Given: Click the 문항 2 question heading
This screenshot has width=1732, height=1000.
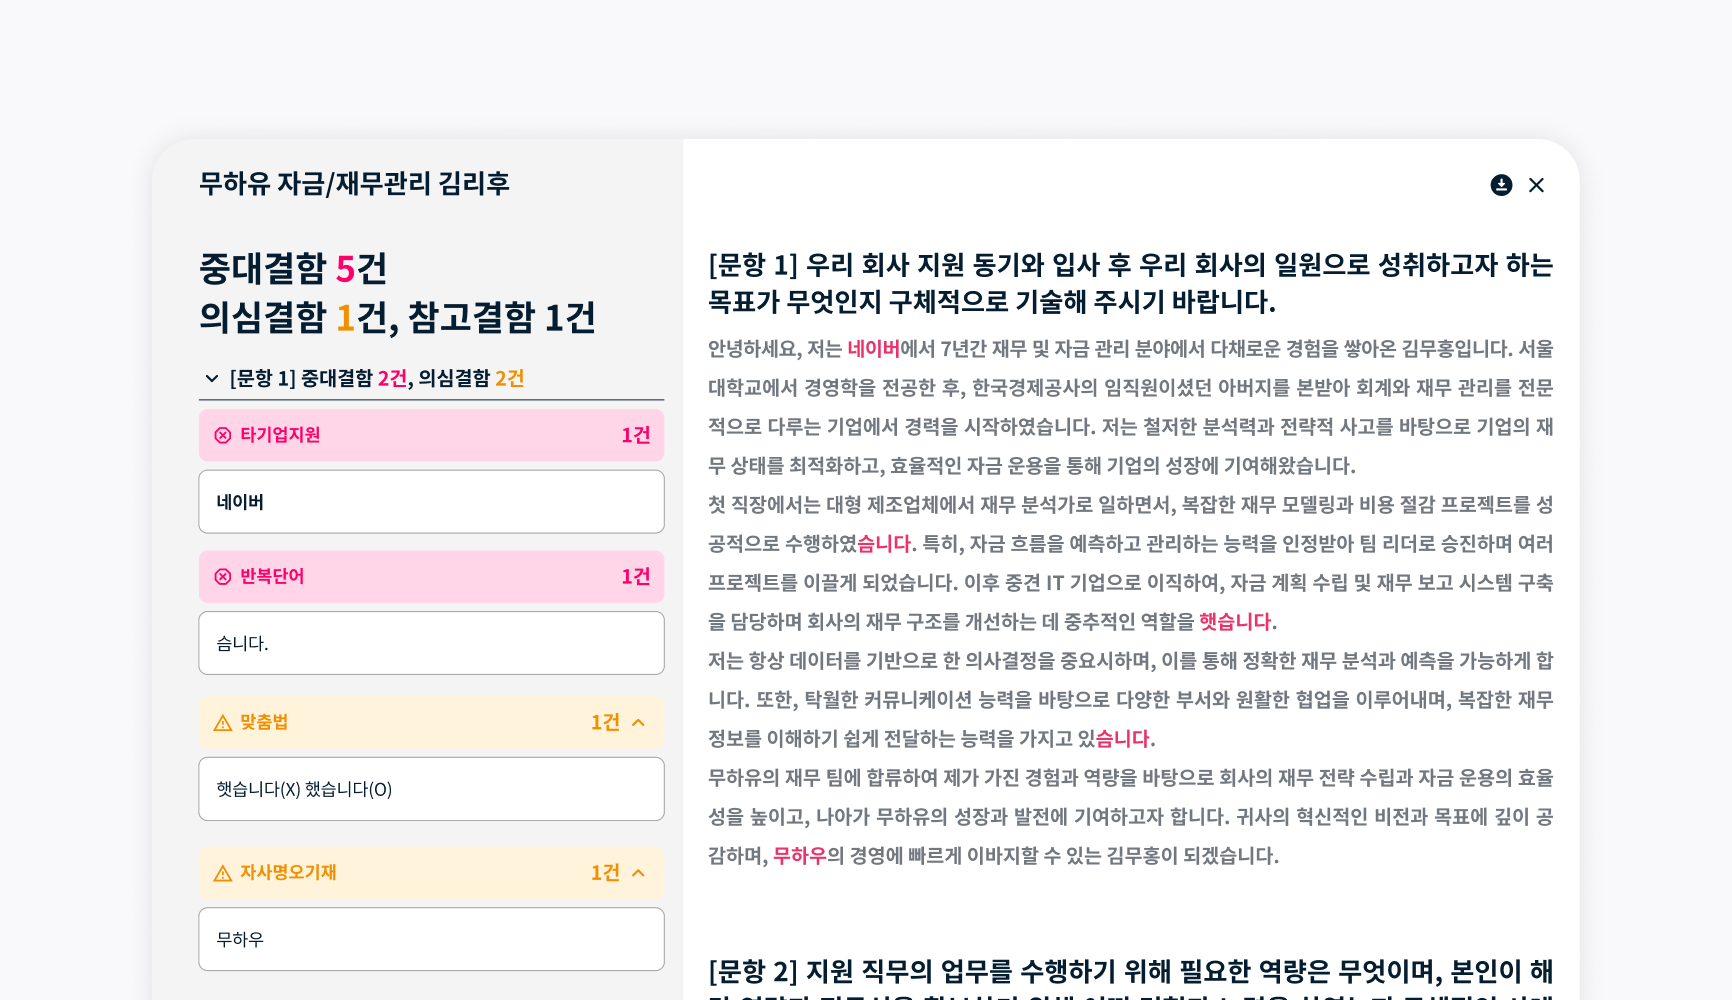Looking at the screenshot, I should pyautogui.click(x=1130, y=972).
